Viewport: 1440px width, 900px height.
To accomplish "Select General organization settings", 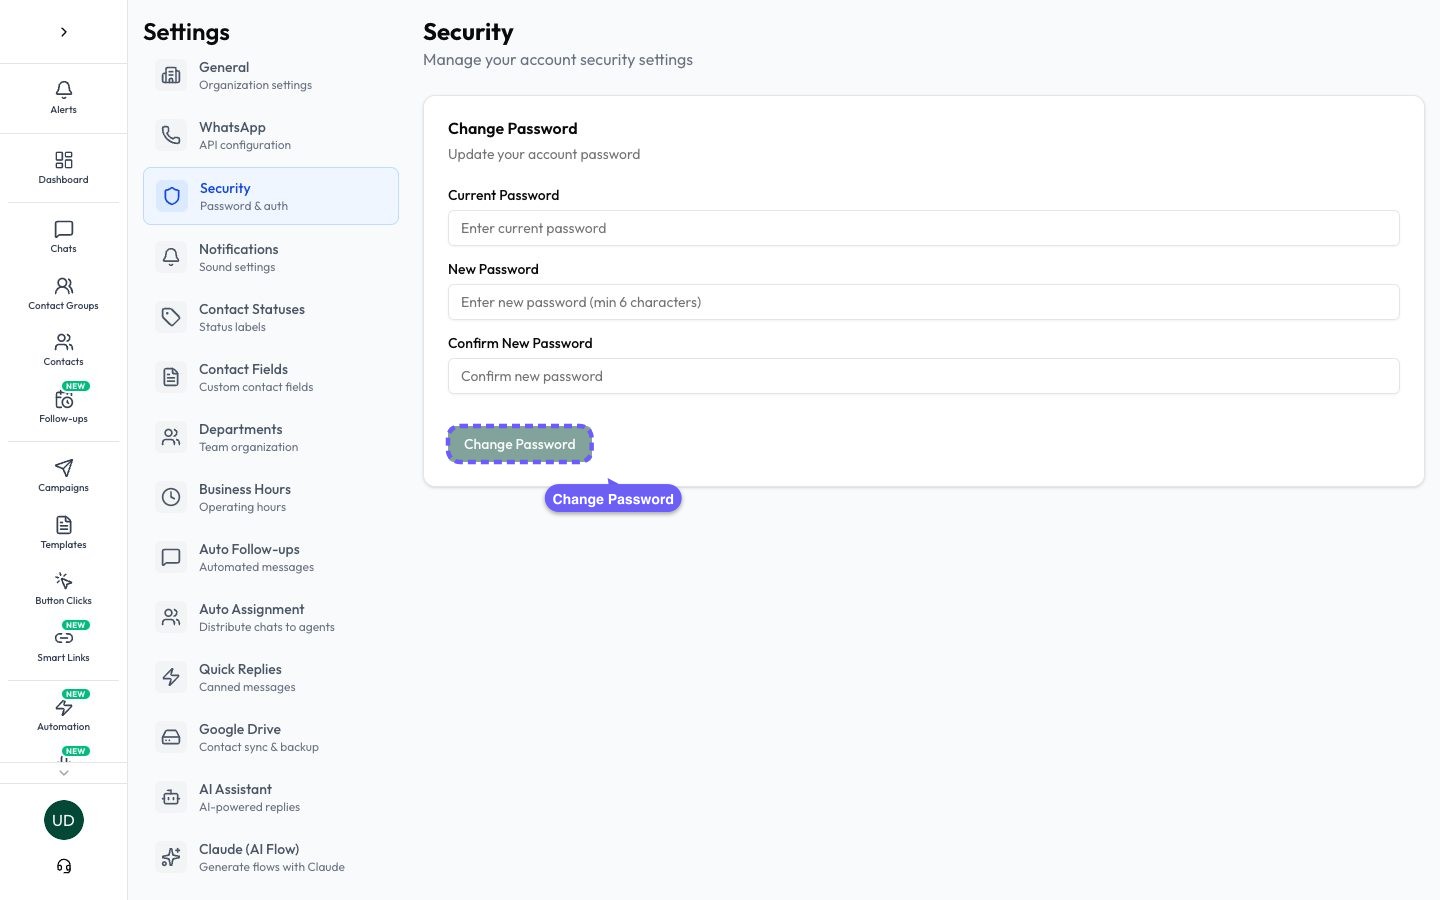I will (x=271, y=76).
